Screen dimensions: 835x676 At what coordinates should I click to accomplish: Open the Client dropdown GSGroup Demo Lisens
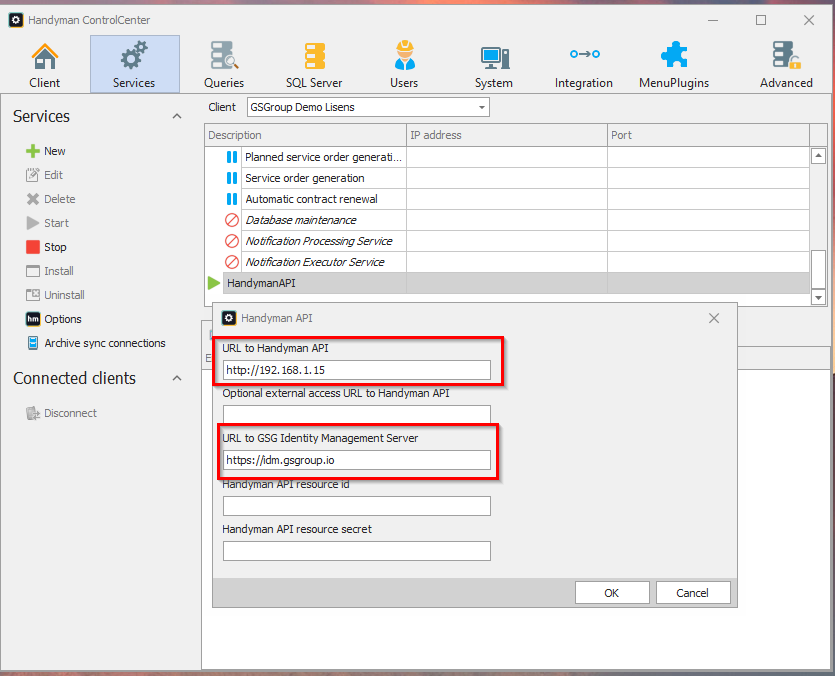(368, 107)
